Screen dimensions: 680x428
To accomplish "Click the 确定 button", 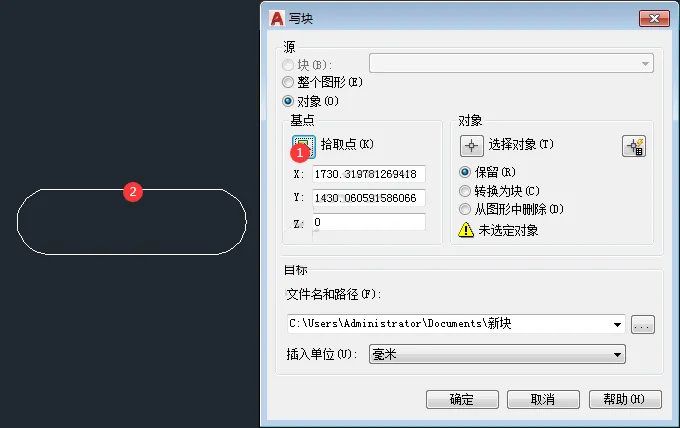I will pyautogui.click(x=462, y=399).
